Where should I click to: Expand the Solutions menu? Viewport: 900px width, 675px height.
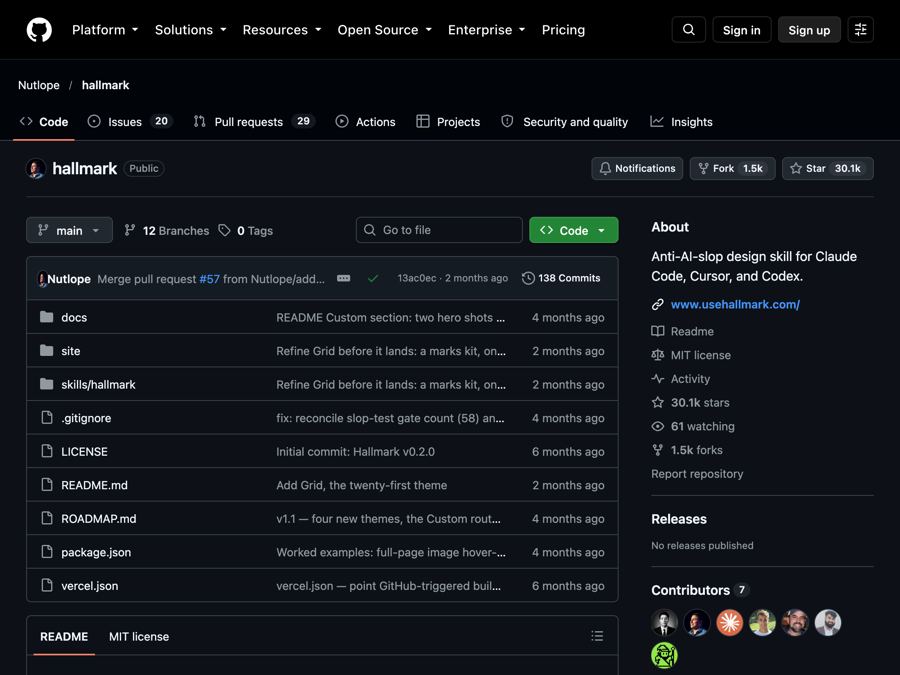tap(191, 30)
